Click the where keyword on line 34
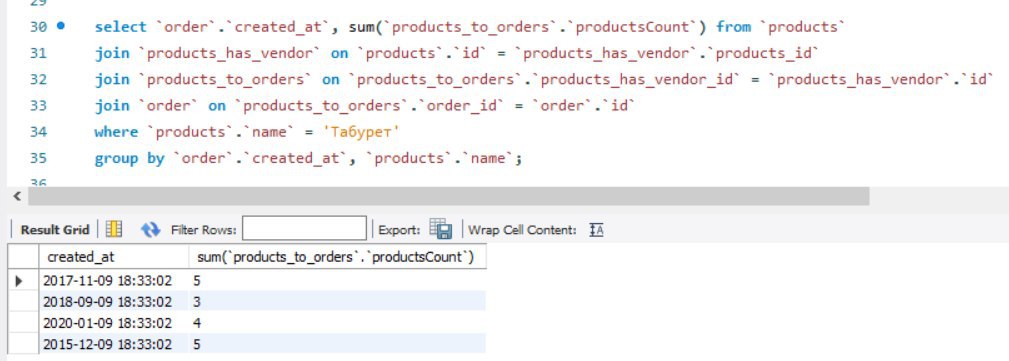 (x=116, y=132)
